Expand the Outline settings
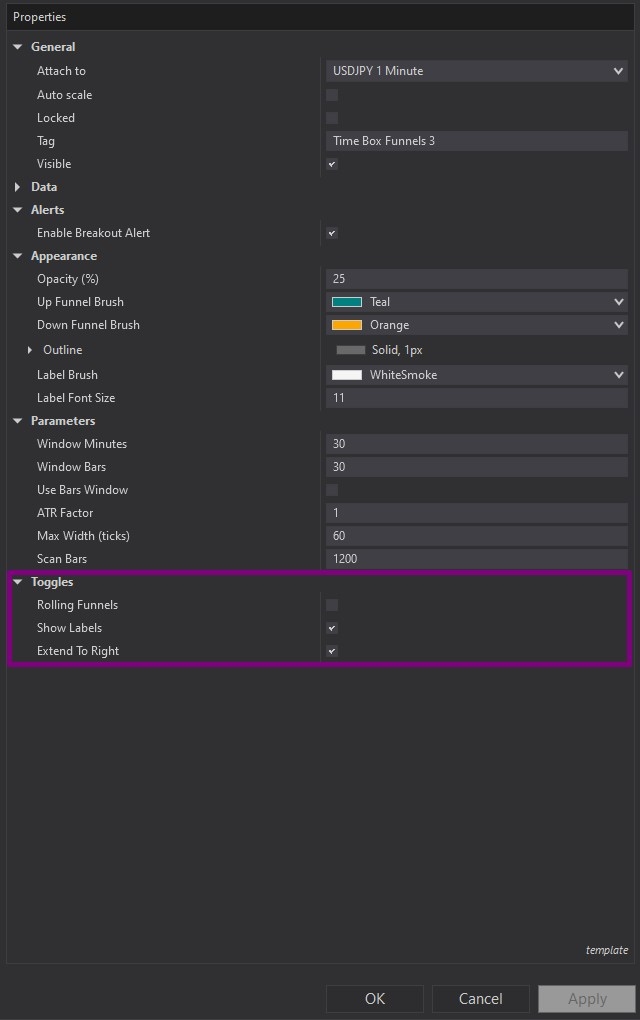This screenshot has height=1020, width=640. point(29,350)
